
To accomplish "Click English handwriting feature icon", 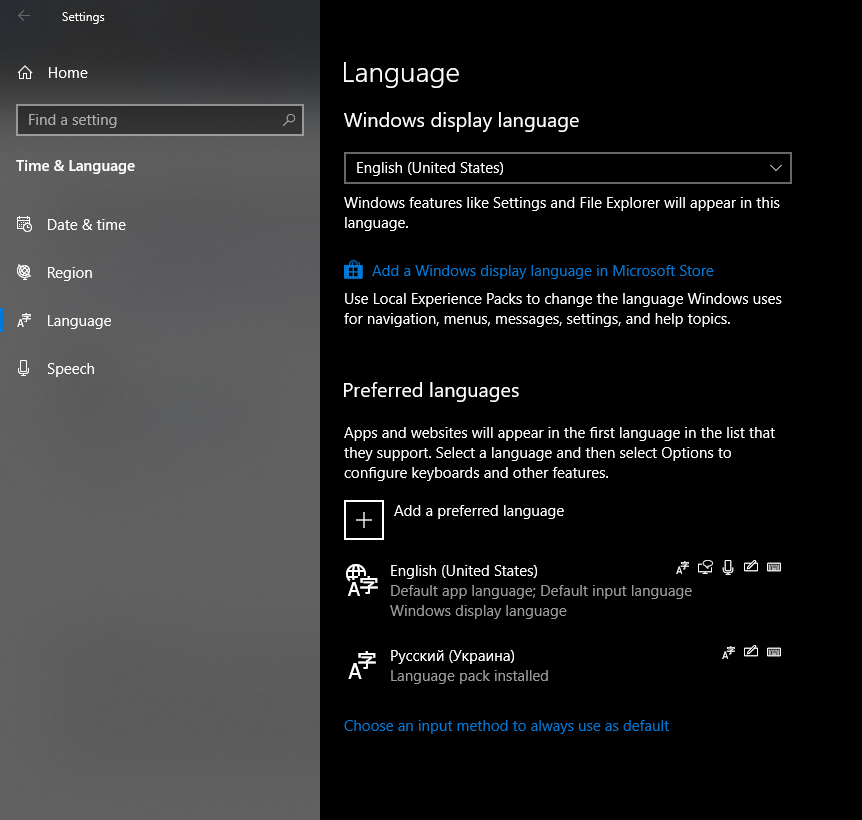I will pos(751,566).
